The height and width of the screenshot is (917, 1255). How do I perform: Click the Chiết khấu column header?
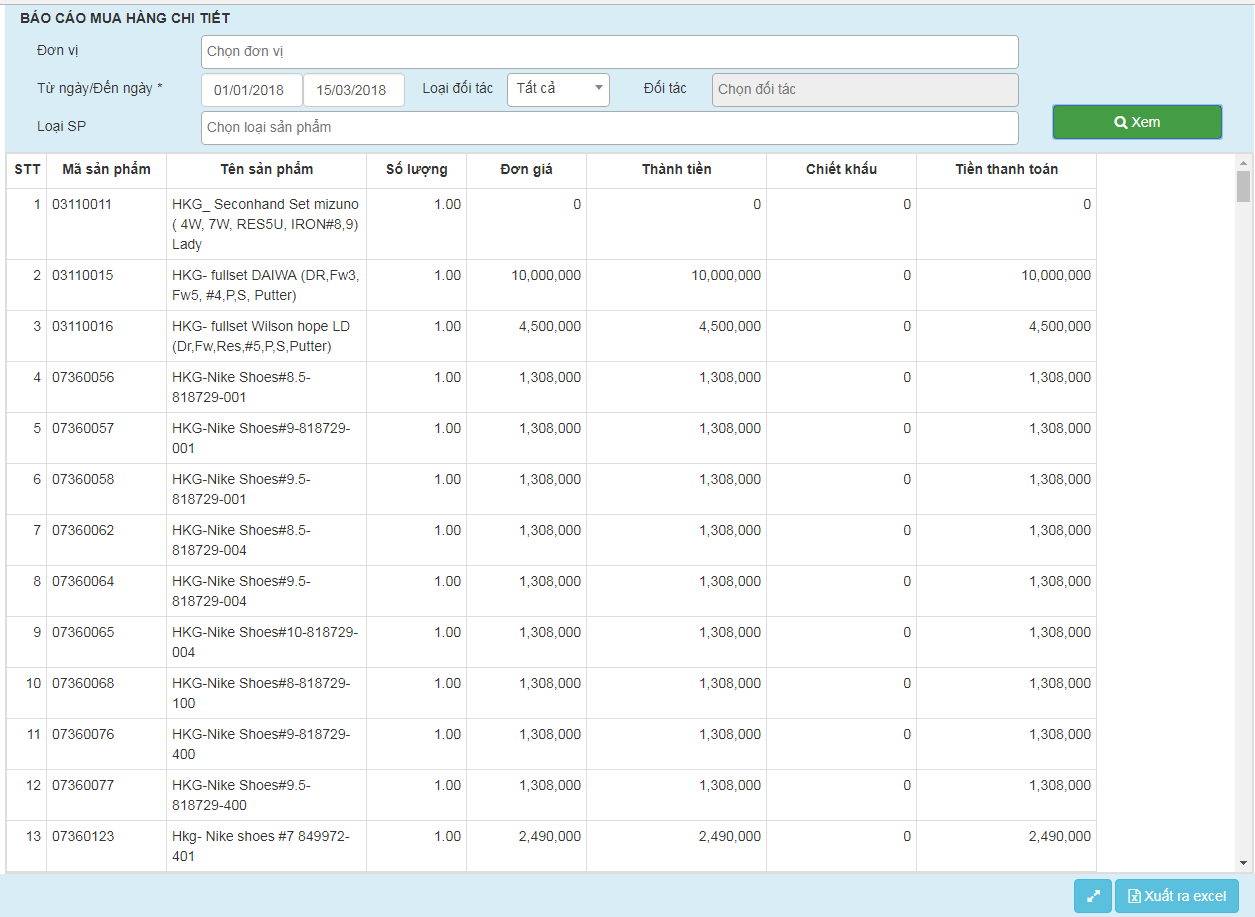click(x=841, y=170)
